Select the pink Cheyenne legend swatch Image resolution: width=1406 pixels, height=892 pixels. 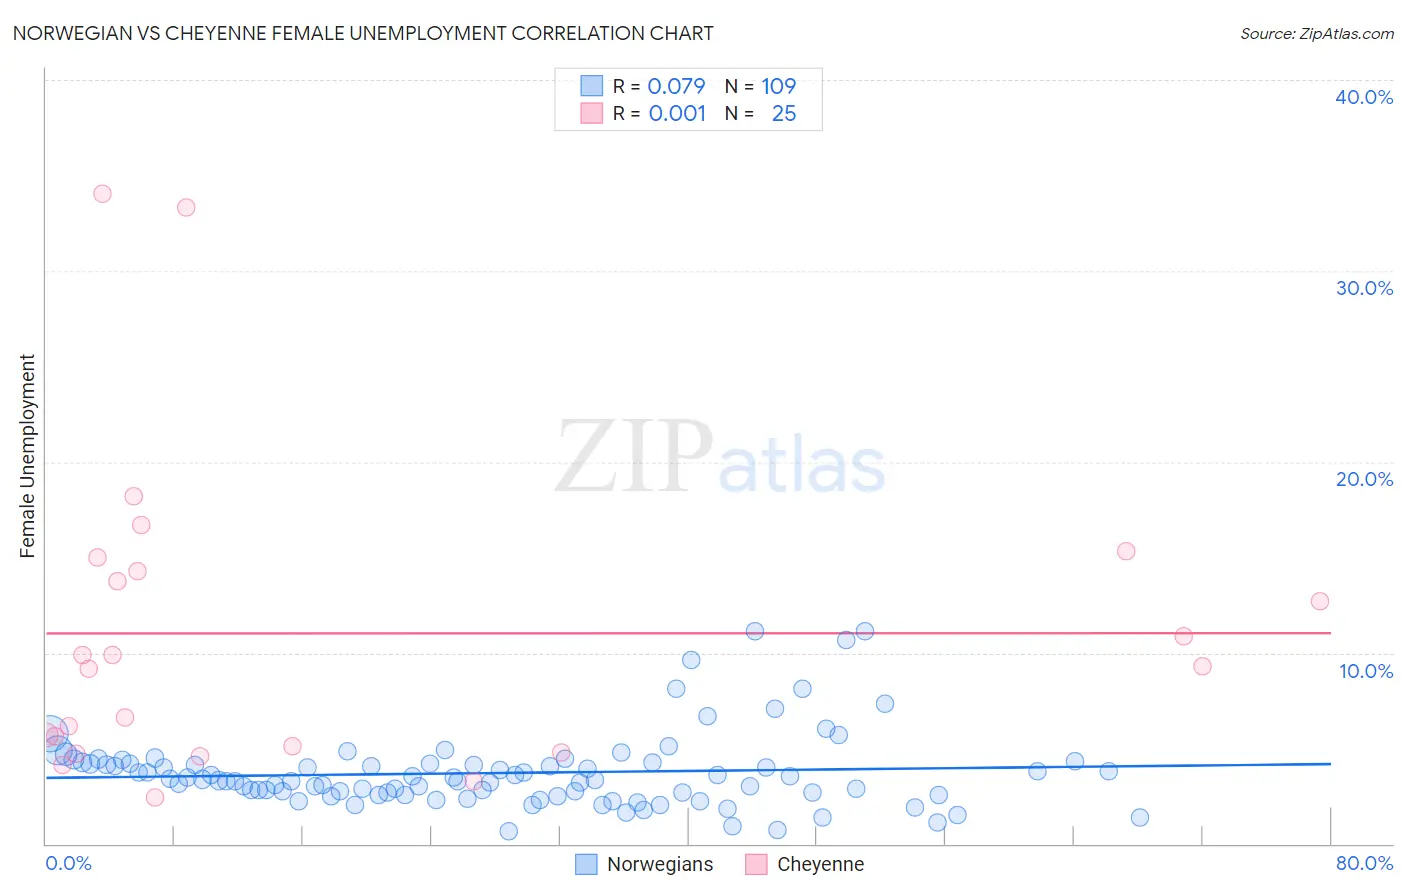[756, 864]
